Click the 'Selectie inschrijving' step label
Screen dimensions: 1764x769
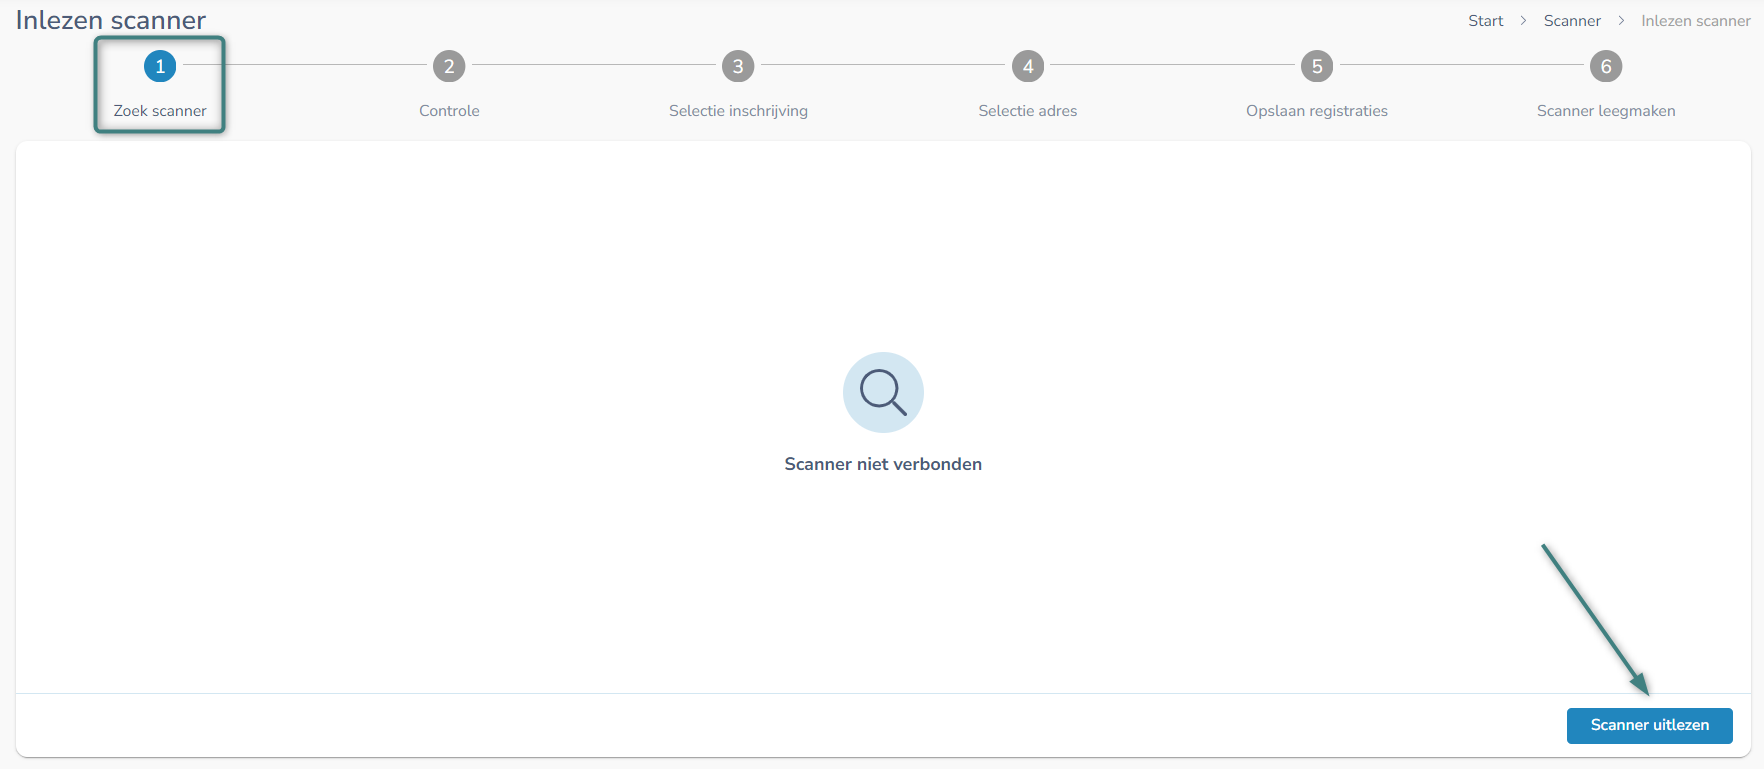pyautogui.click(x=738, y=111)
